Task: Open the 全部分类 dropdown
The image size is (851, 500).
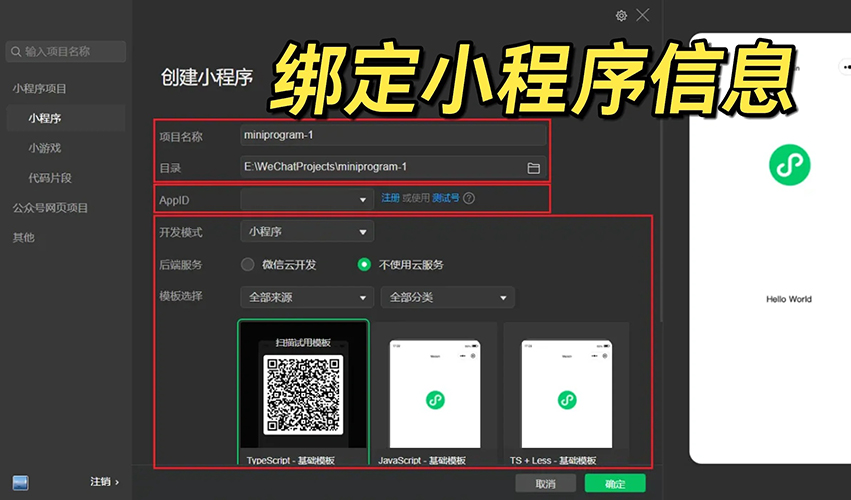Action: (448, 298)
